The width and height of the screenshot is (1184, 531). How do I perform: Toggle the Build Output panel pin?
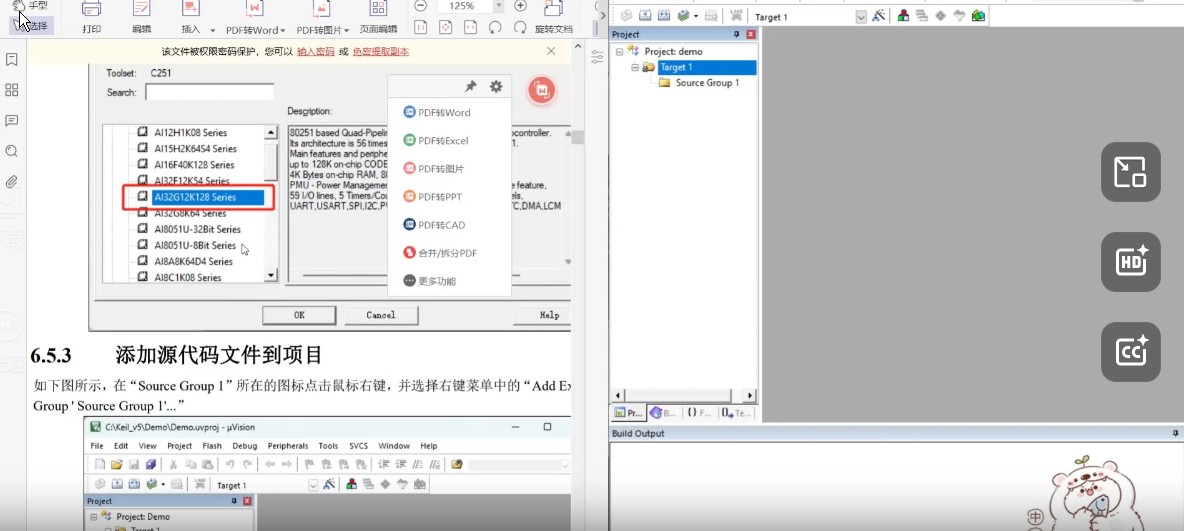pyautogui.click(x=1176, y=434)
